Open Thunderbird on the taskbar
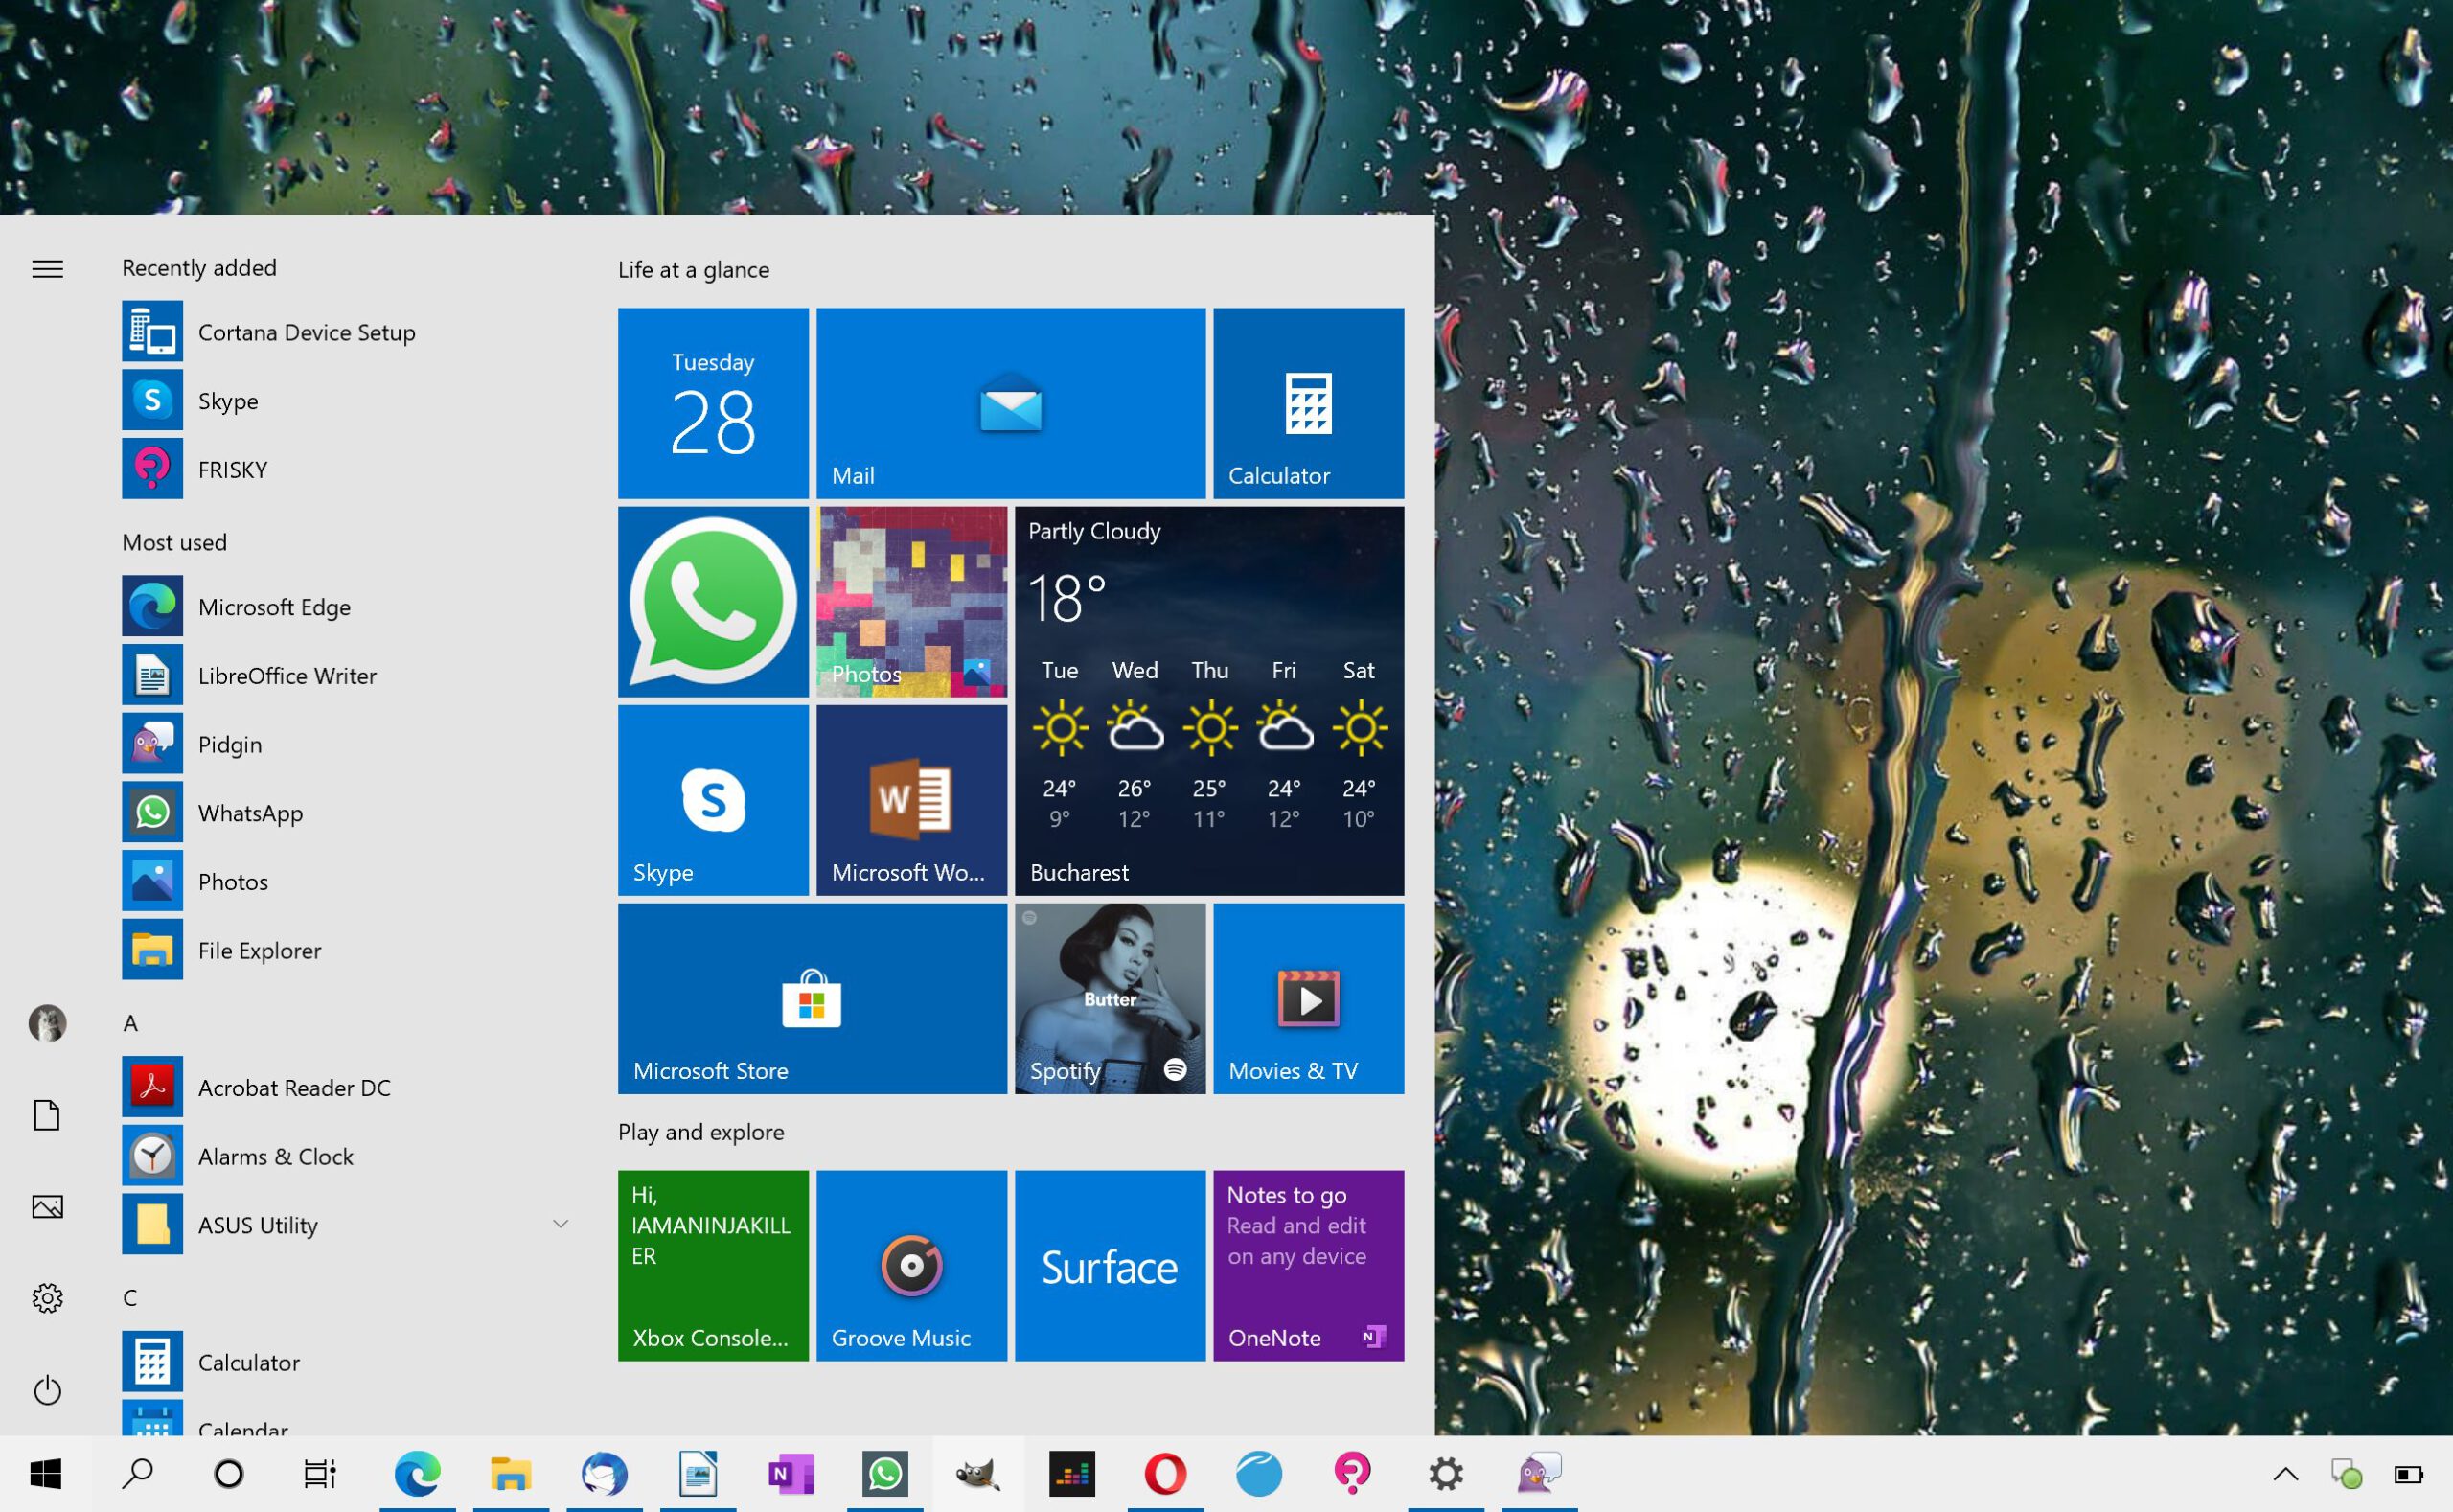This screenshot has height=1512, width=2453. pos(605,1474)
